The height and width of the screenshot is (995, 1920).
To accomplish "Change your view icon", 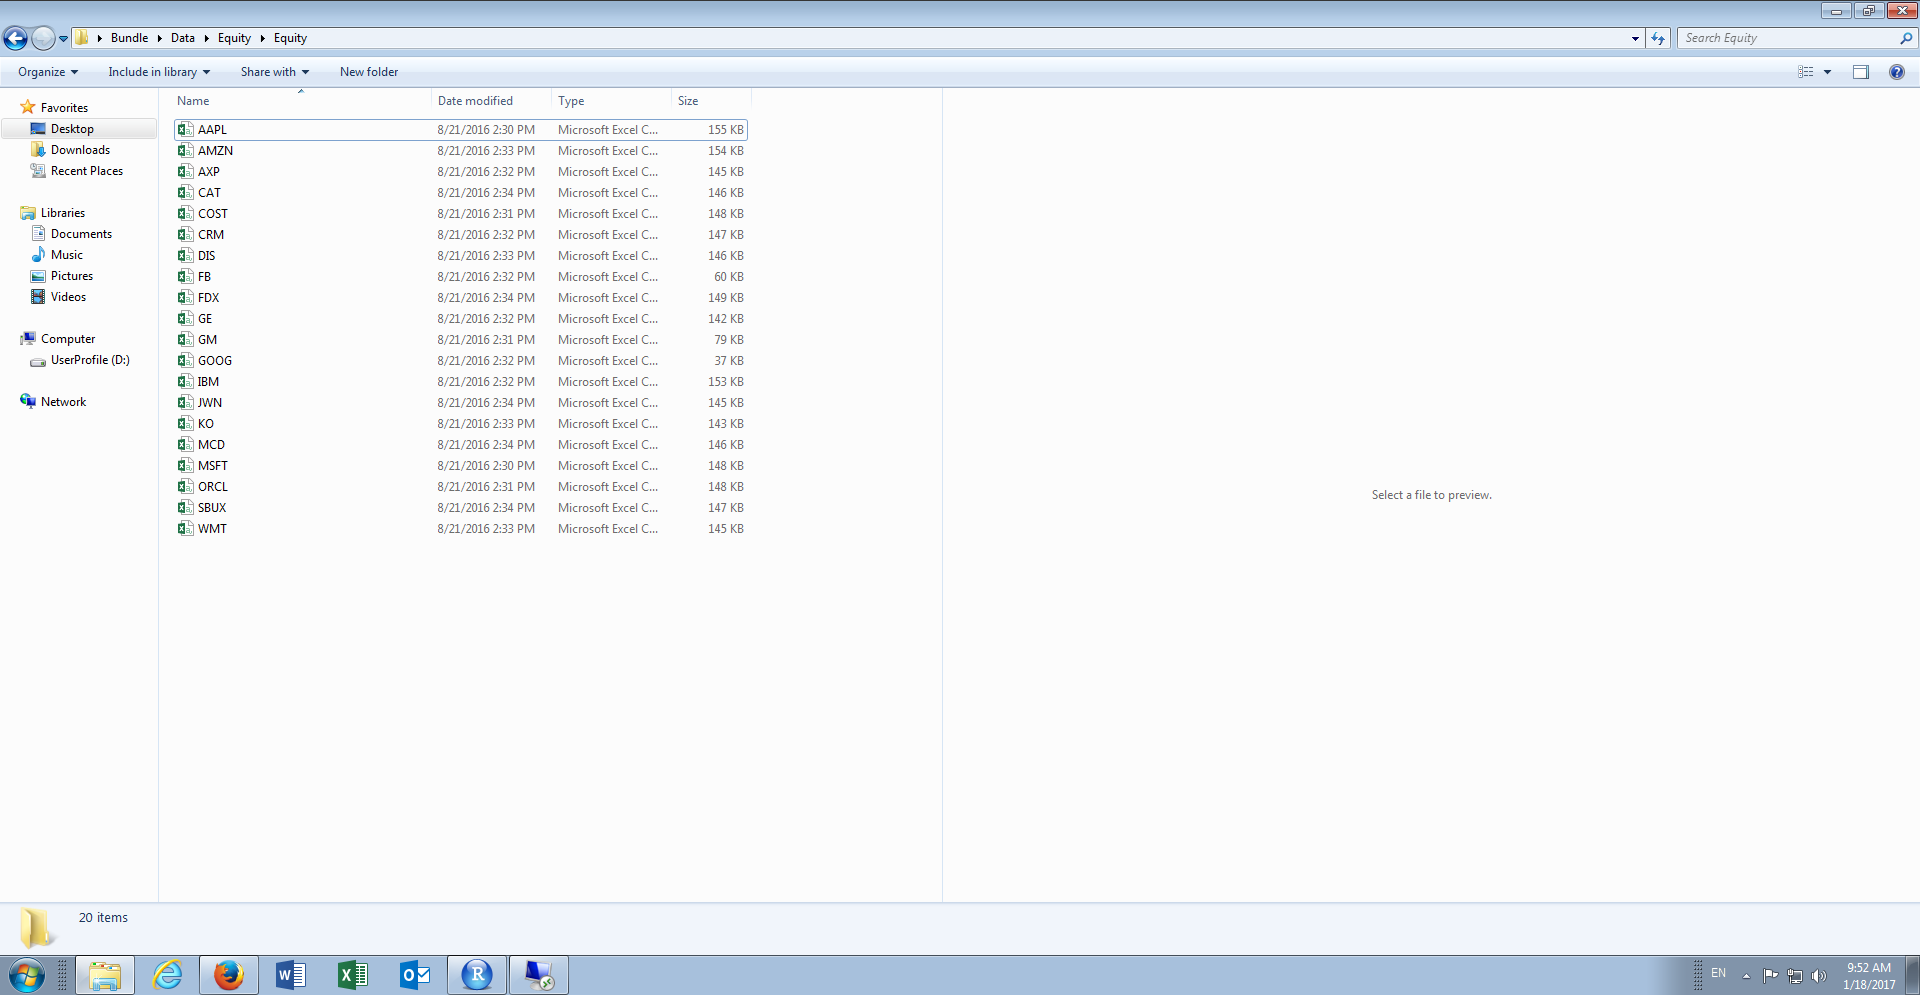I will pyautogui.click(x=1805, y=72).
